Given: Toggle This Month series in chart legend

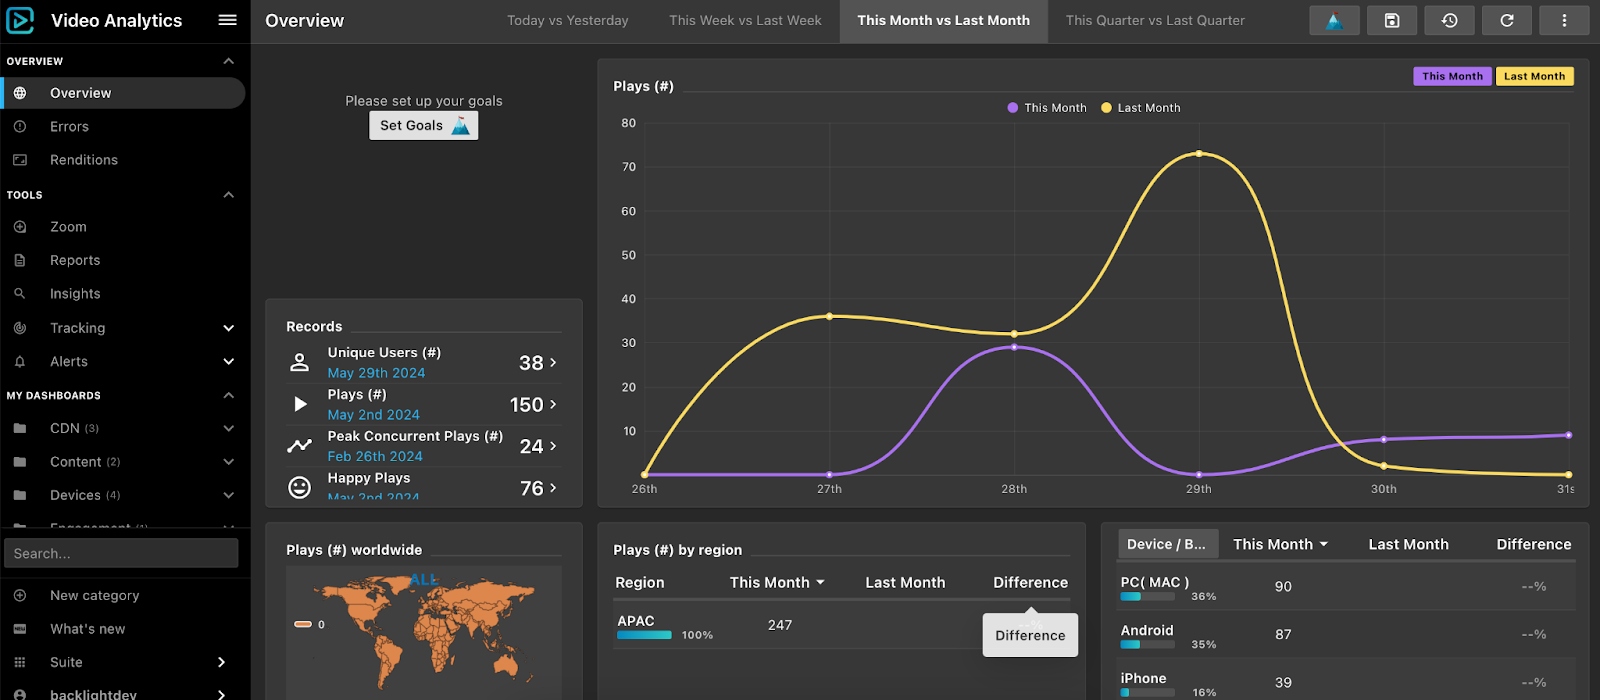Looking at the screenshot, I should pyautogui.click(x=1047, y=108).
